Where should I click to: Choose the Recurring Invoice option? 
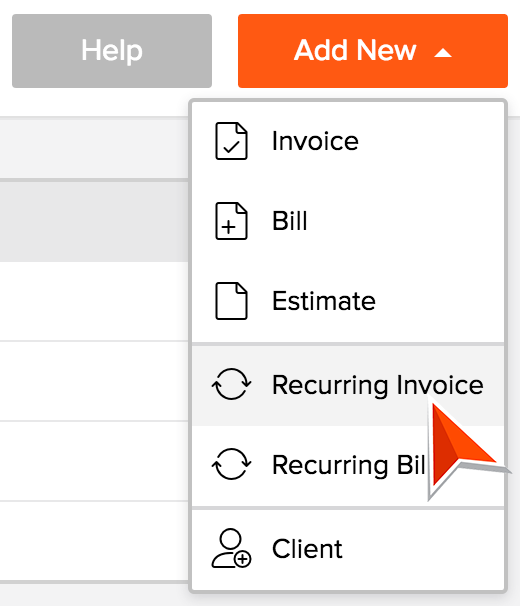(x=348, y=385)
